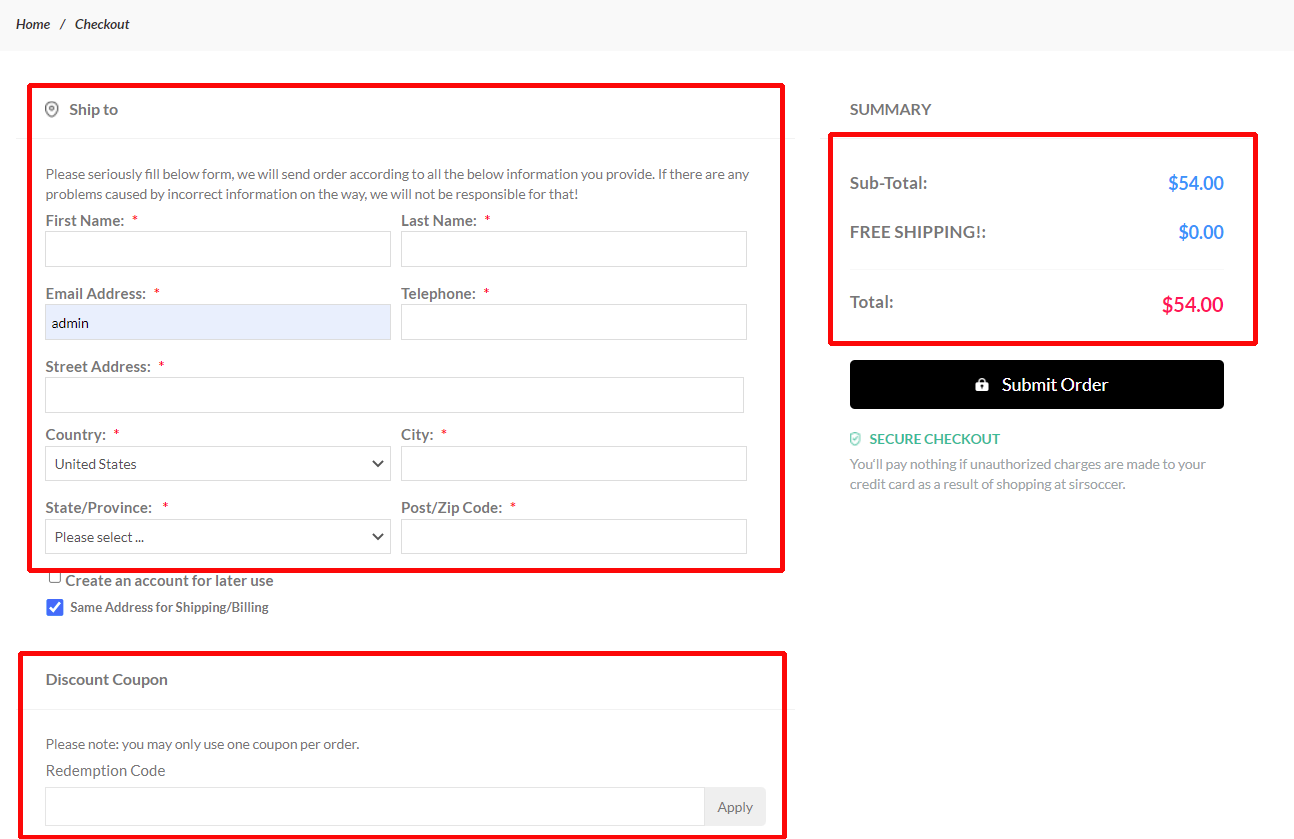Select the Post/Zip Code field

(x=573, y=537)
